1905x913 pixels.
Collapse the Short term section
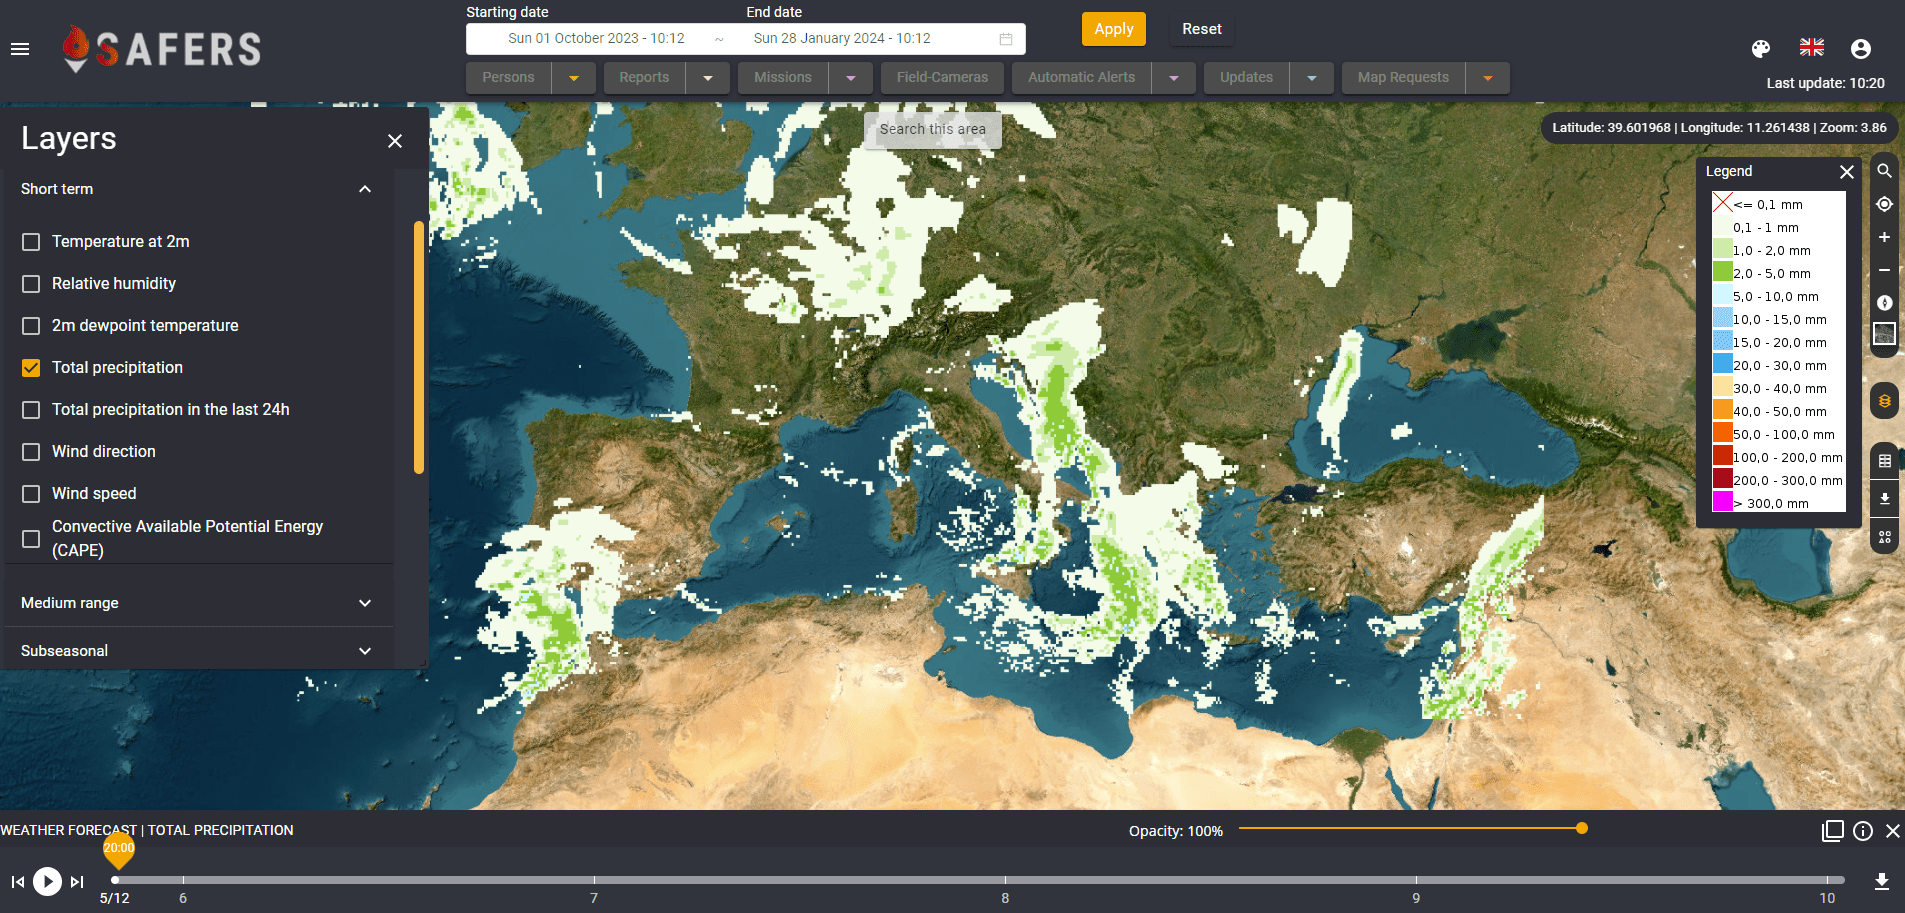[365, 189]
